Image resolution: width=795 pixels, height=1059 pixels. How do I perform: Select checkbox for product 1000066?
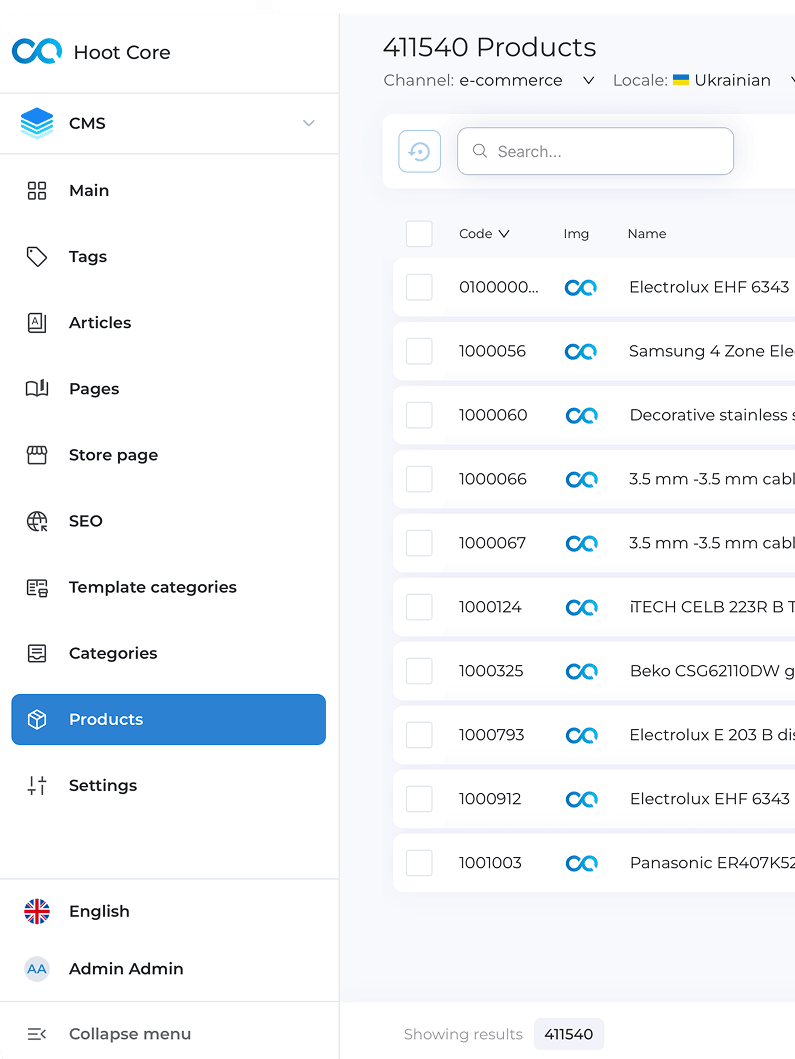[x=419, y=479]
